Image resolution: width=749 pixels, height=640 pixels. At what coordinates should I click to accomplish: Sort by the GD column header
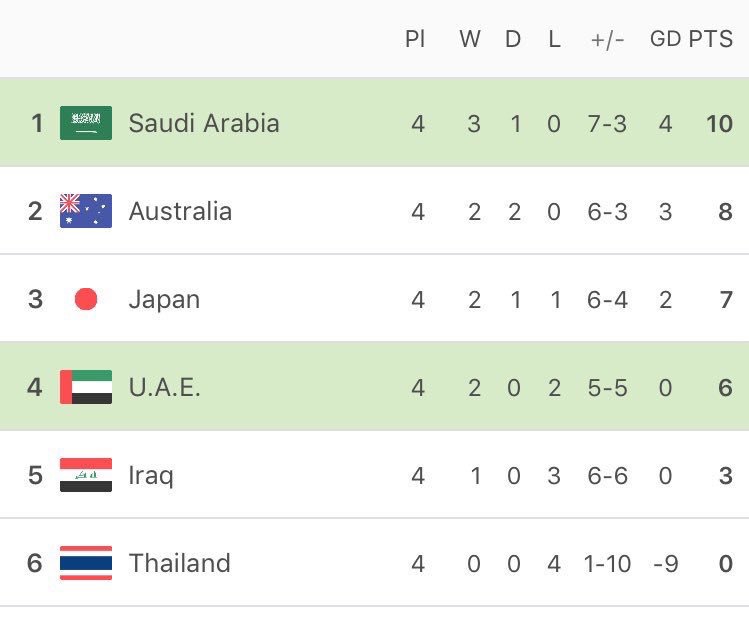665,39
